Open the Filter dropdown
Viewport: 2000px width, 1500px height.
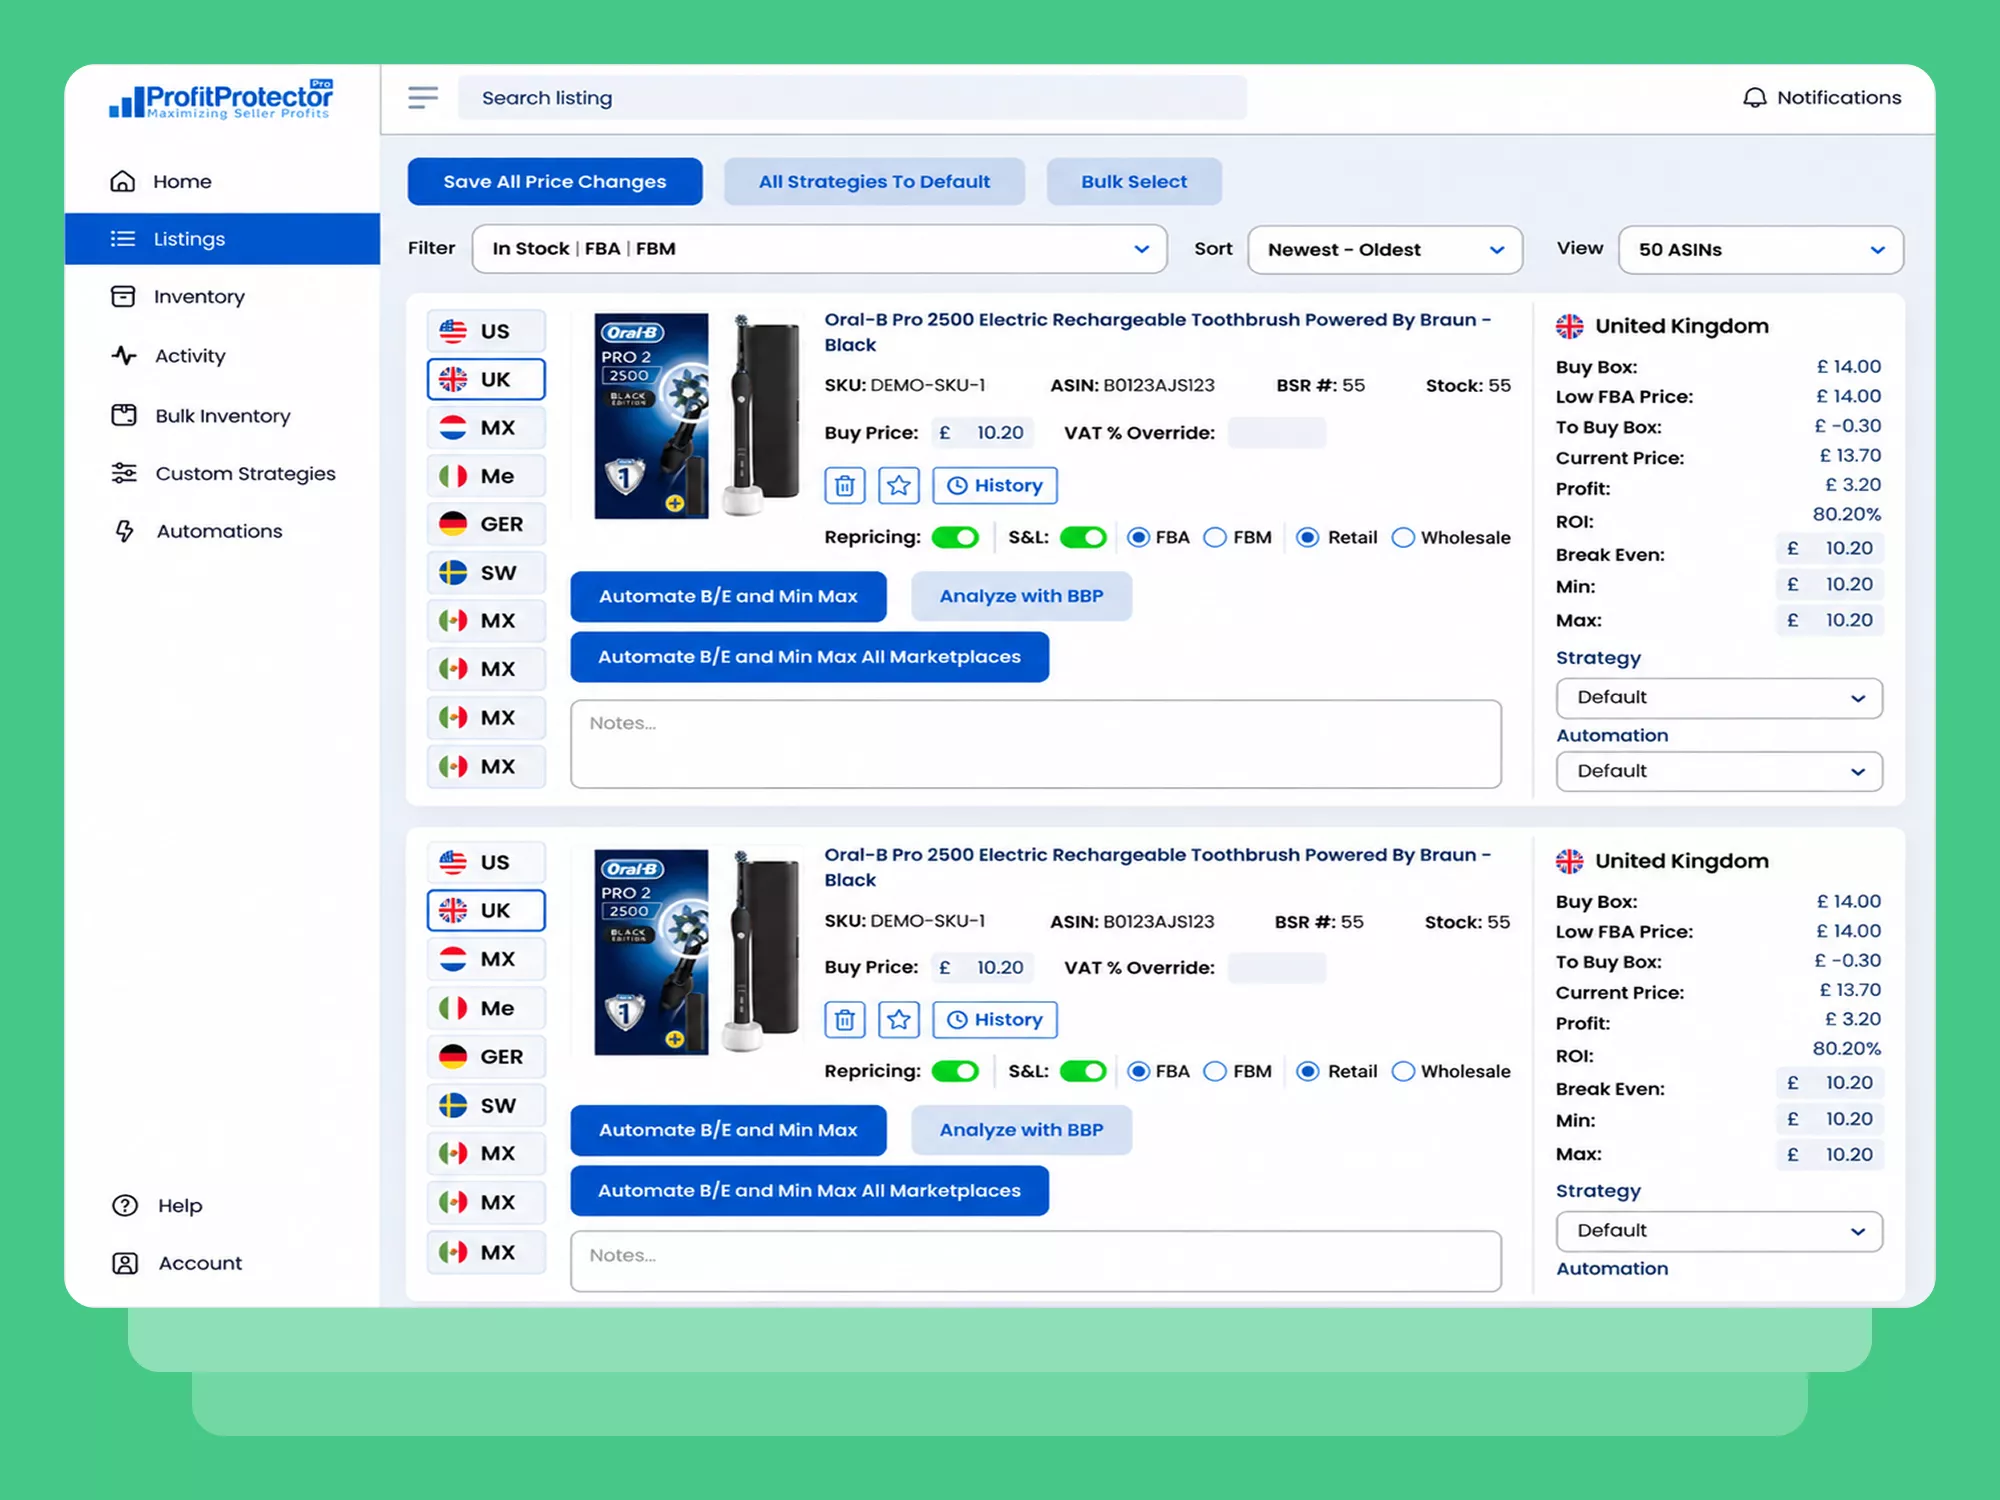click(x=819, y=249)
